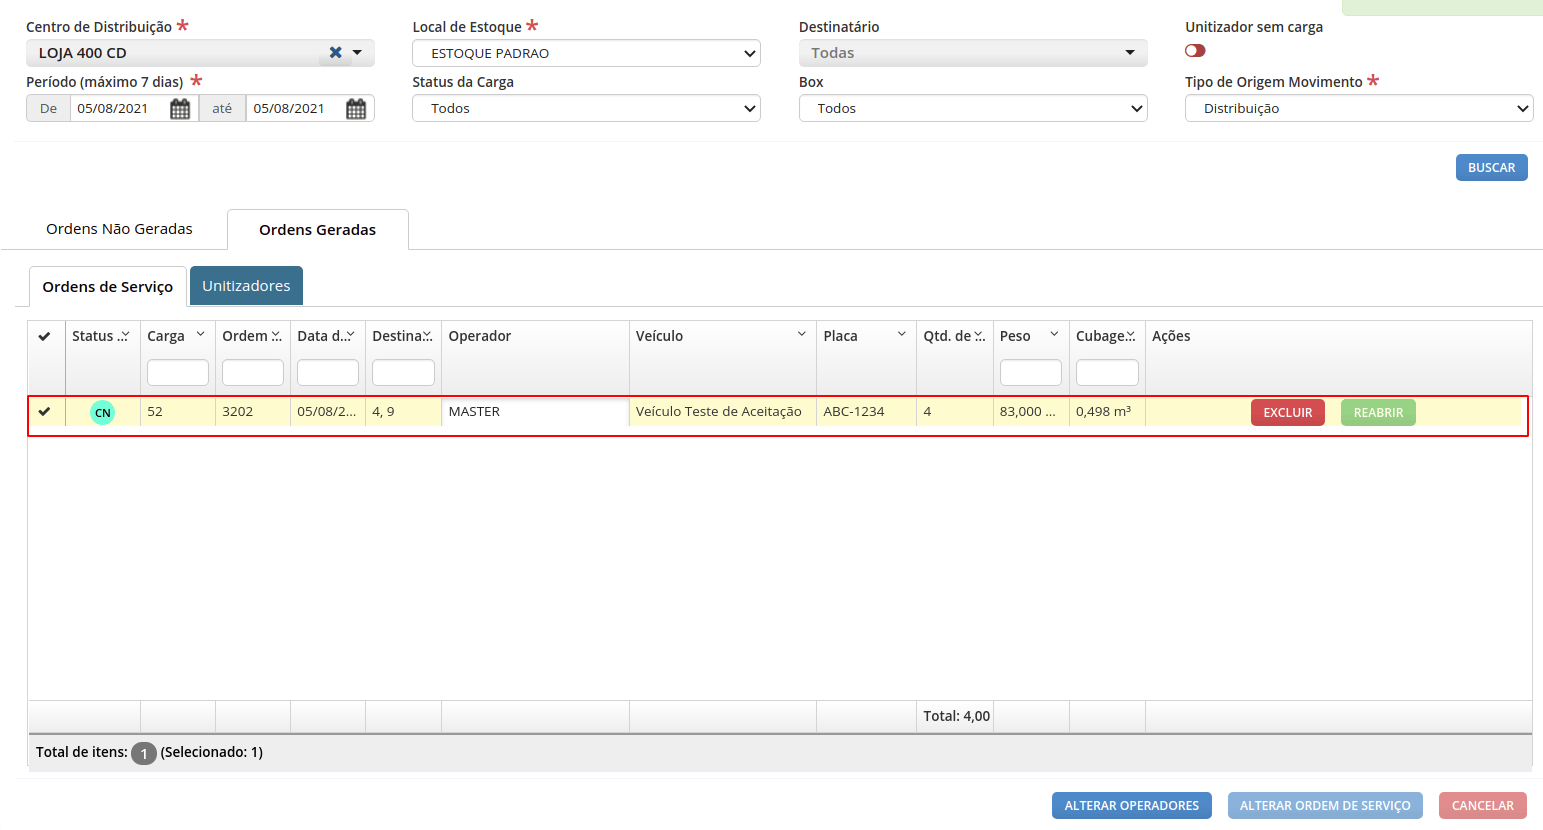Click the Carga column filter field
1543x830 pixels.
(x=178, y=372)
